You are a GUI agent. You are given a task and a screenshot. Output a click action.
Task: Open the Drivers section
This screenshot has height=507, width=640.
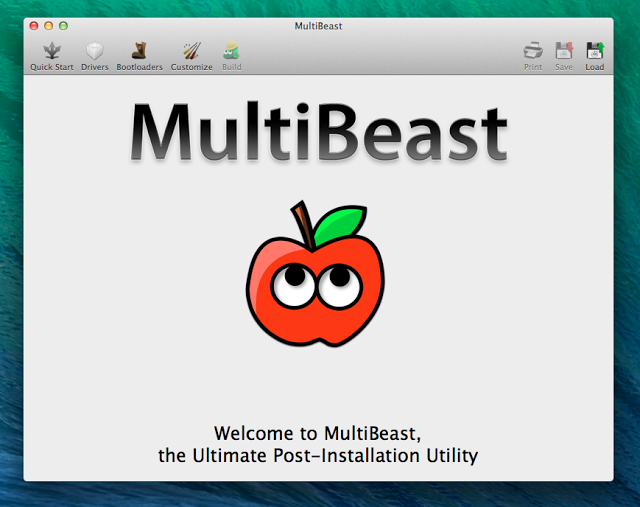click(x=95, y=56)
